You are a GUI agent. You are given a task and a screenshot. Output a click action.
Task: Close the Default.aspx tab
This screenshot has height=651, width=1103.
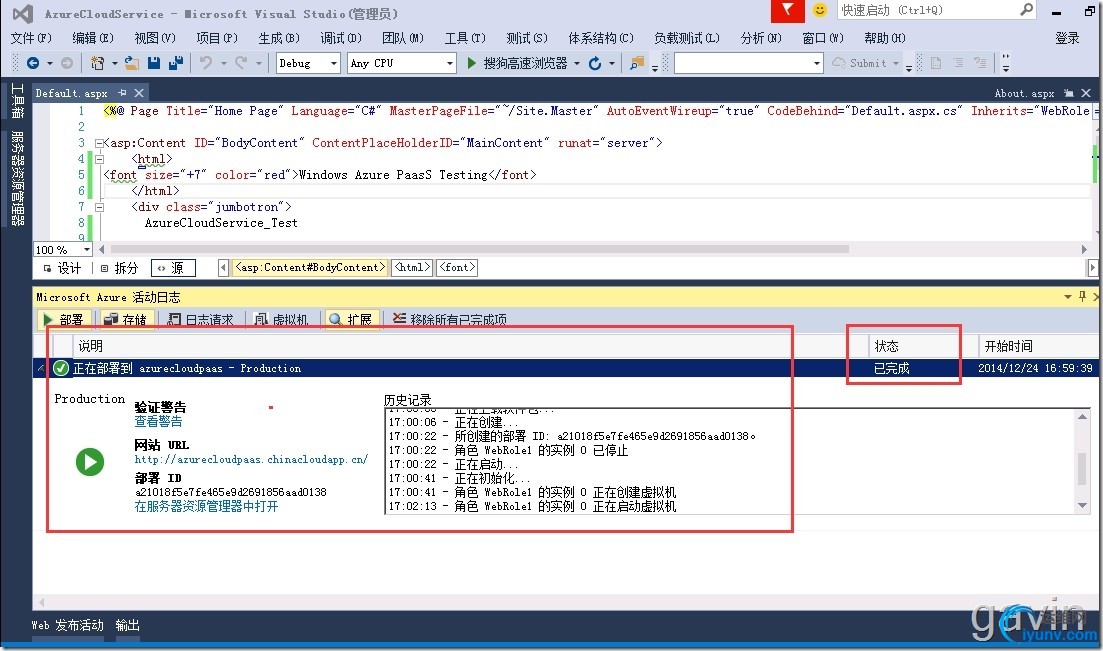[x=139, y=93]
